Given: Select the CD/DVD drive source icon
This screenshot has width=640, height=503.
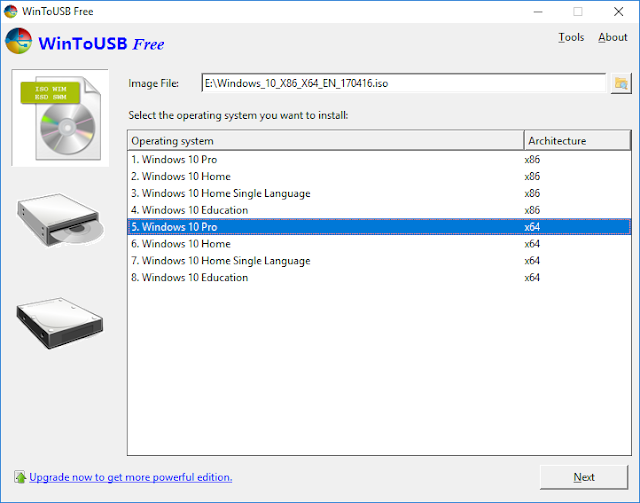Looking at the screenshot, I should [60, 220].
